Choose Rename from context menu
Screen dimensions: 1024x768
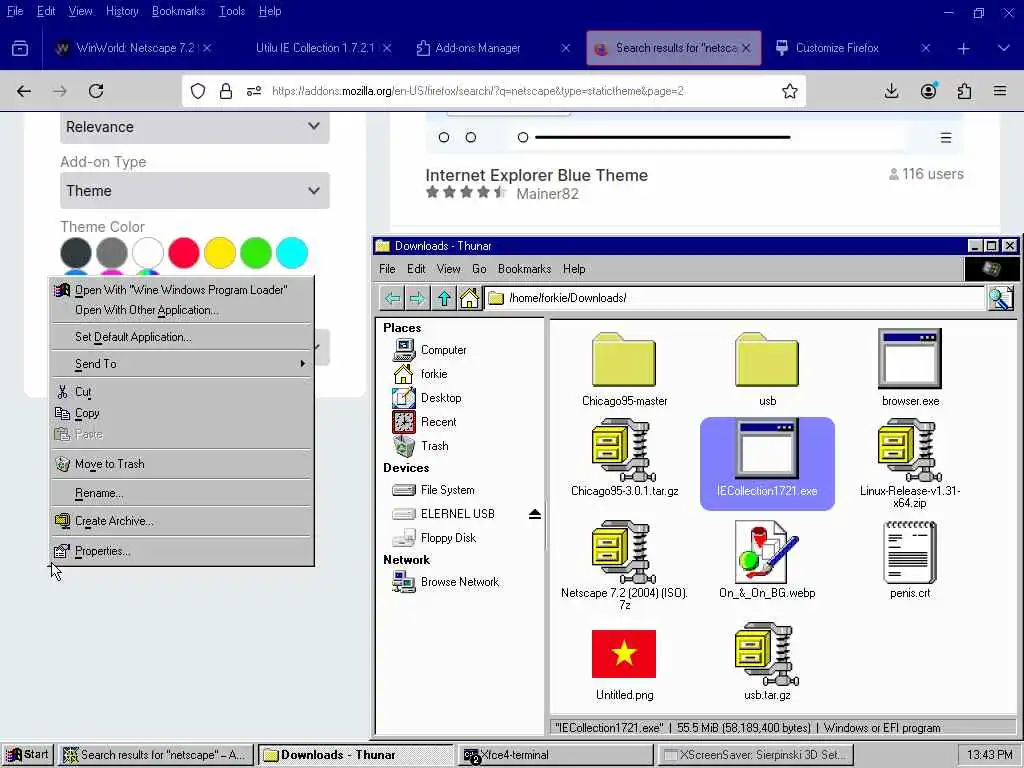point(182,493)
